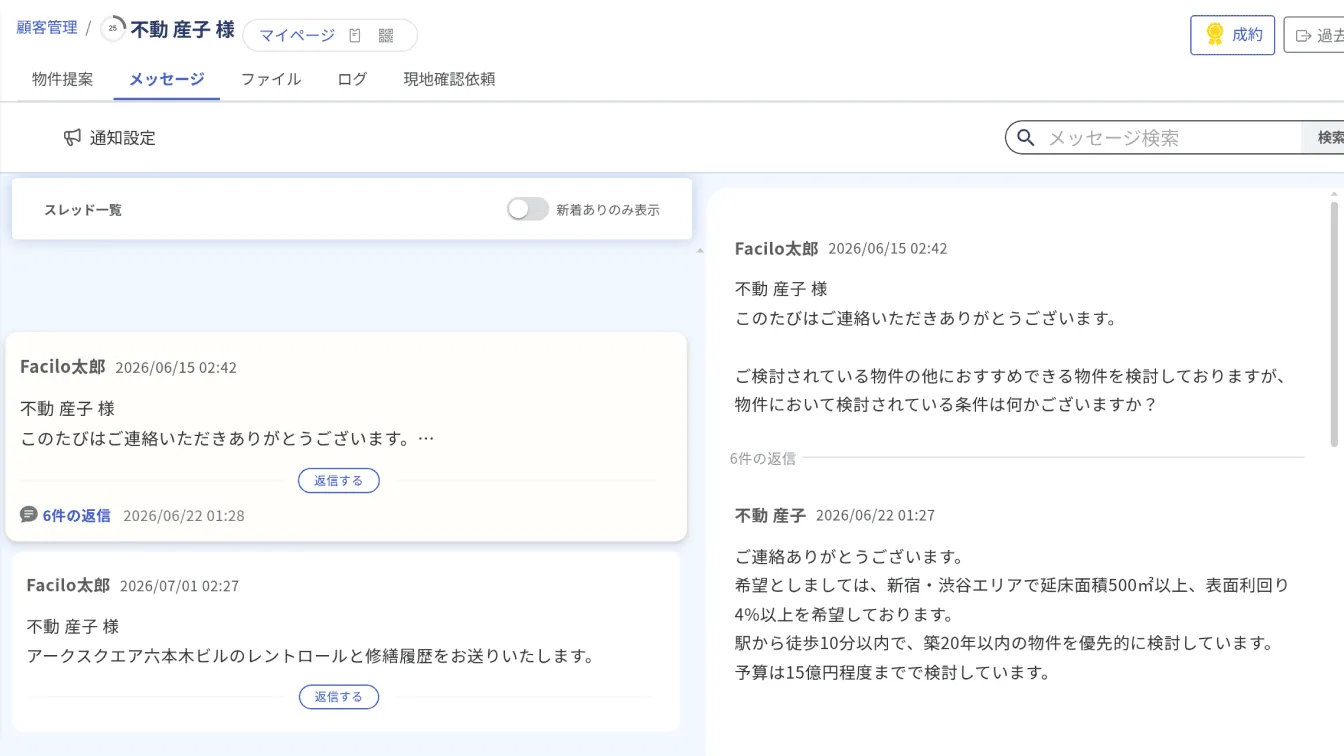The height and width of the screenshot is (756, 1344).
Task: Click 返信する in the 2026/07/01 thread
Action: coord(339,697)
